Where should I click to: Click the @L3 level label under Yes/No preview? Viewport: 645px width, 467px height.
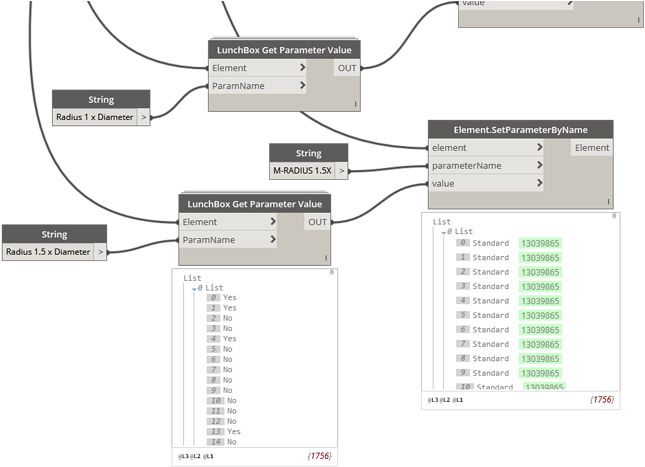click(183, 456)
